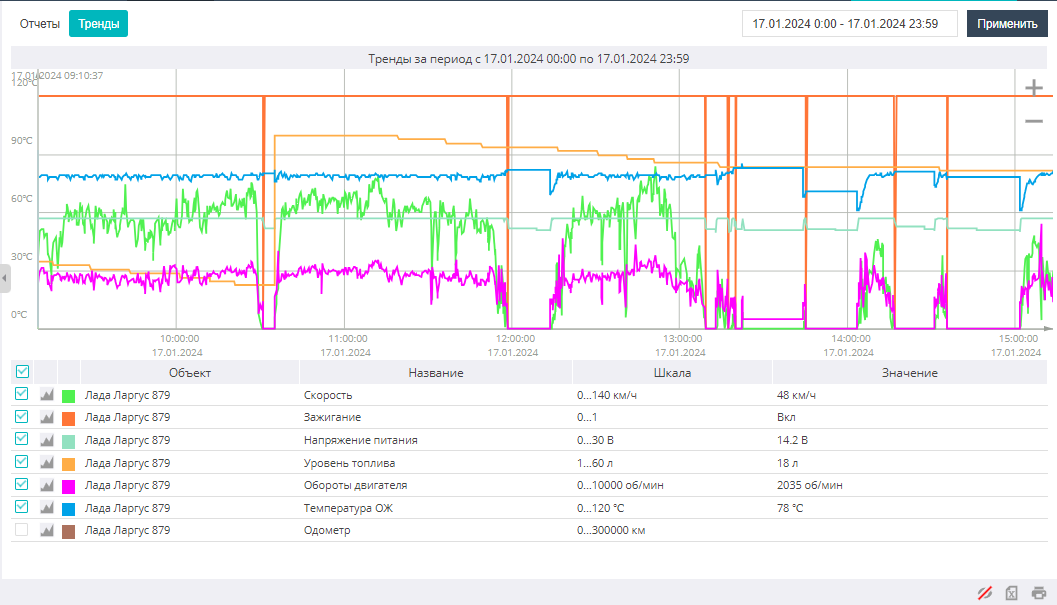The height and width of the screenshot is (605, 1057).
Task: Click the red crossed-out lines icon
Action: [x=985, y=593]
